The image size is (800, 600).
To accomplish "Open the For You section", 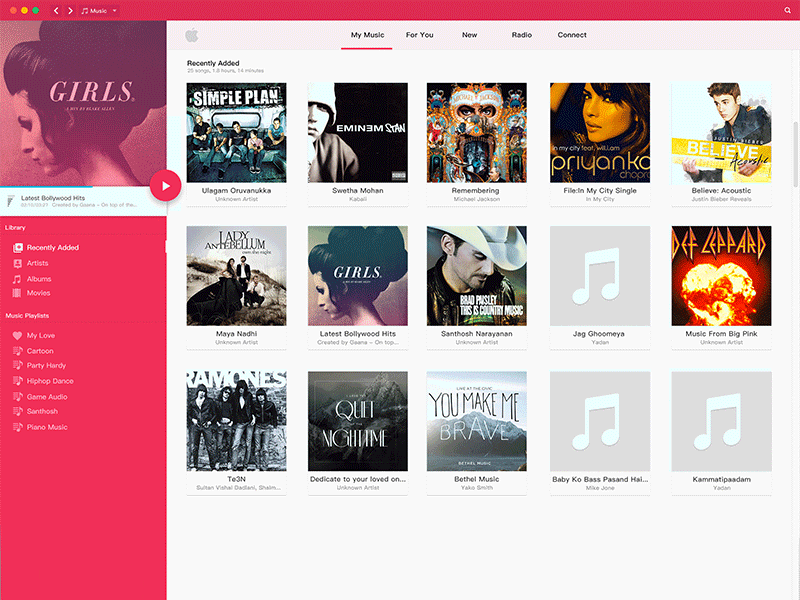I will click(x=419, y=34).
